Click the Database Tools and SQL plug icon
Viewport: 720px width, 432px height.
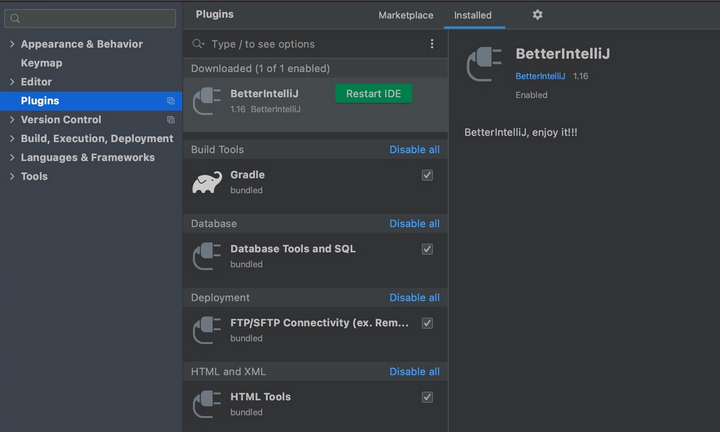point(207,256)
